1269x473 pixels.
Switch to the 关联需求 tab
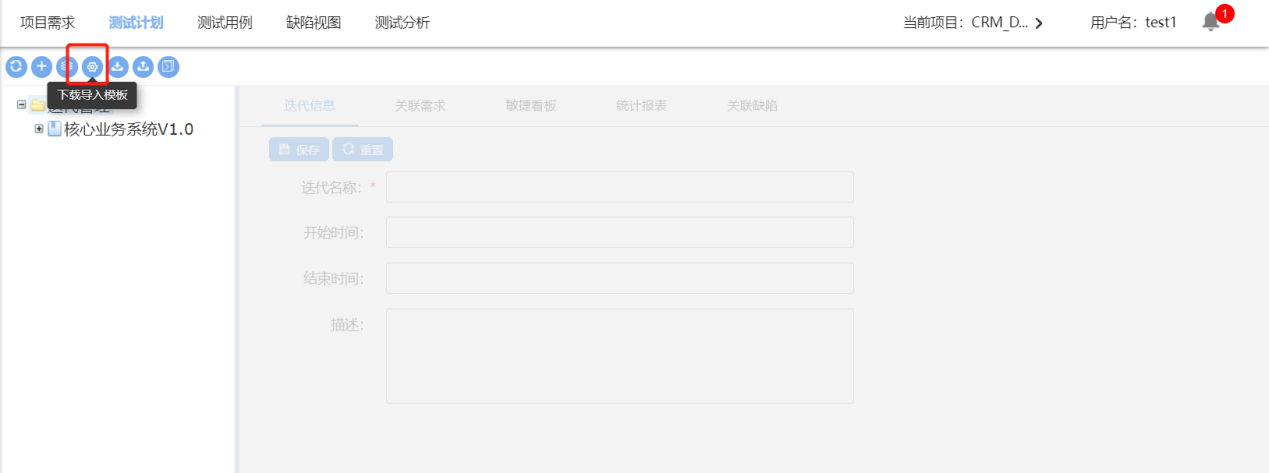[420, 105]
